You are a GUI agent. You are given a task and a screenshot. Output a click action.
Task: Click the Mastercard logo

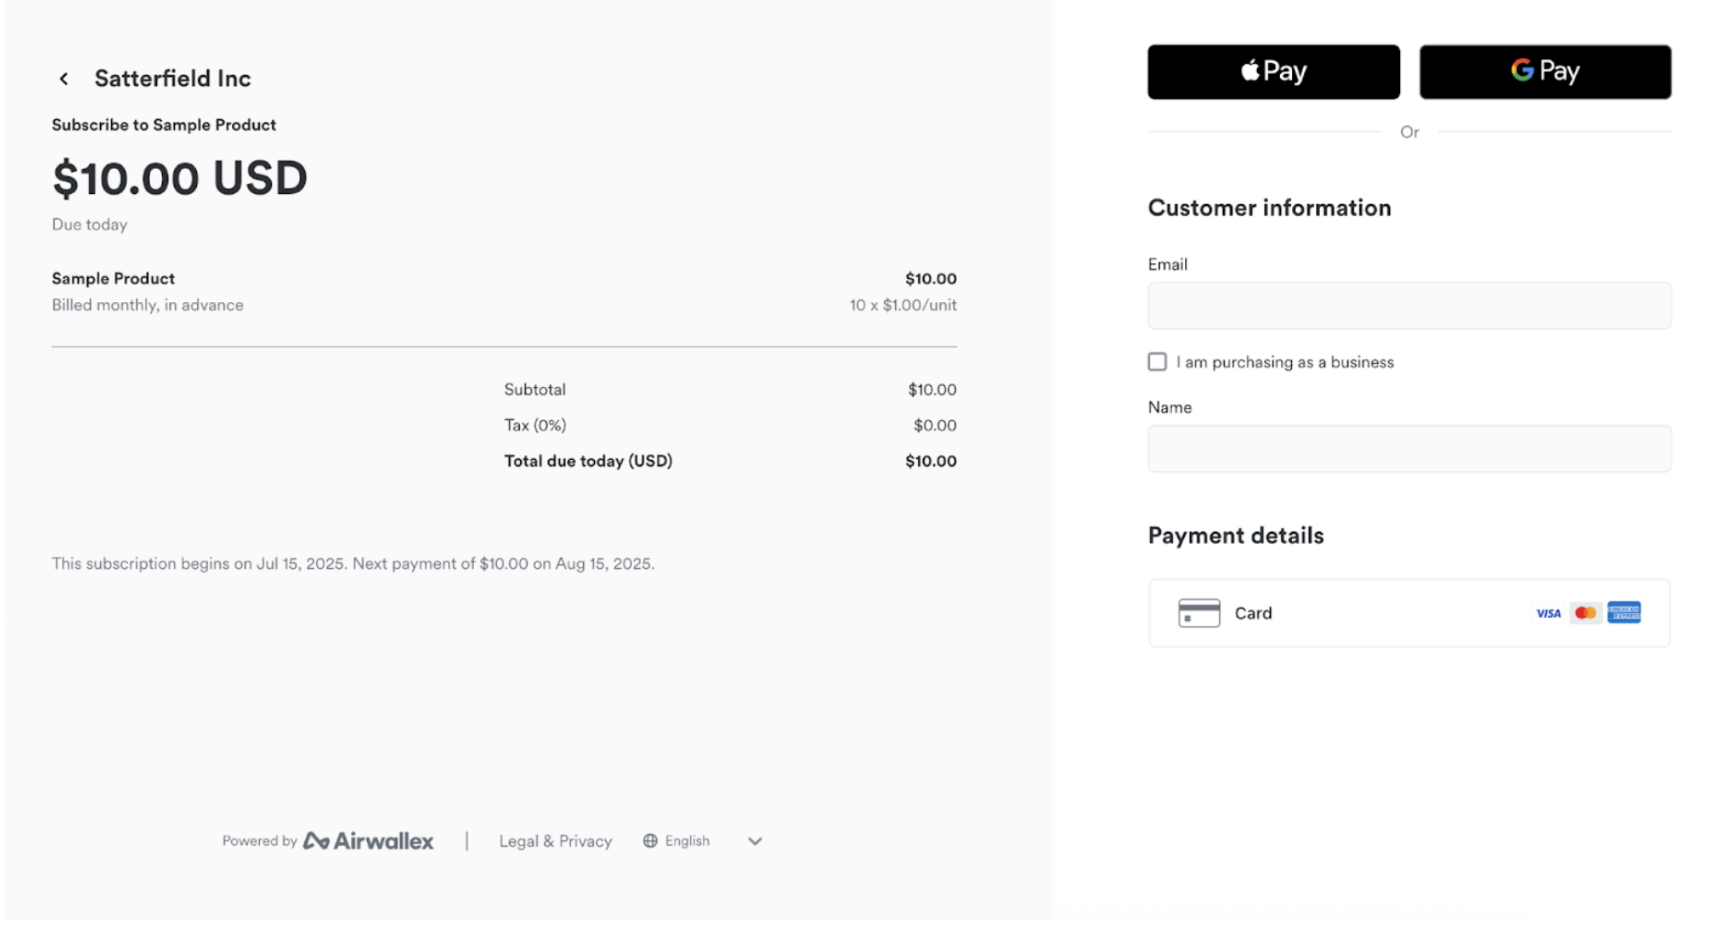1585,613
